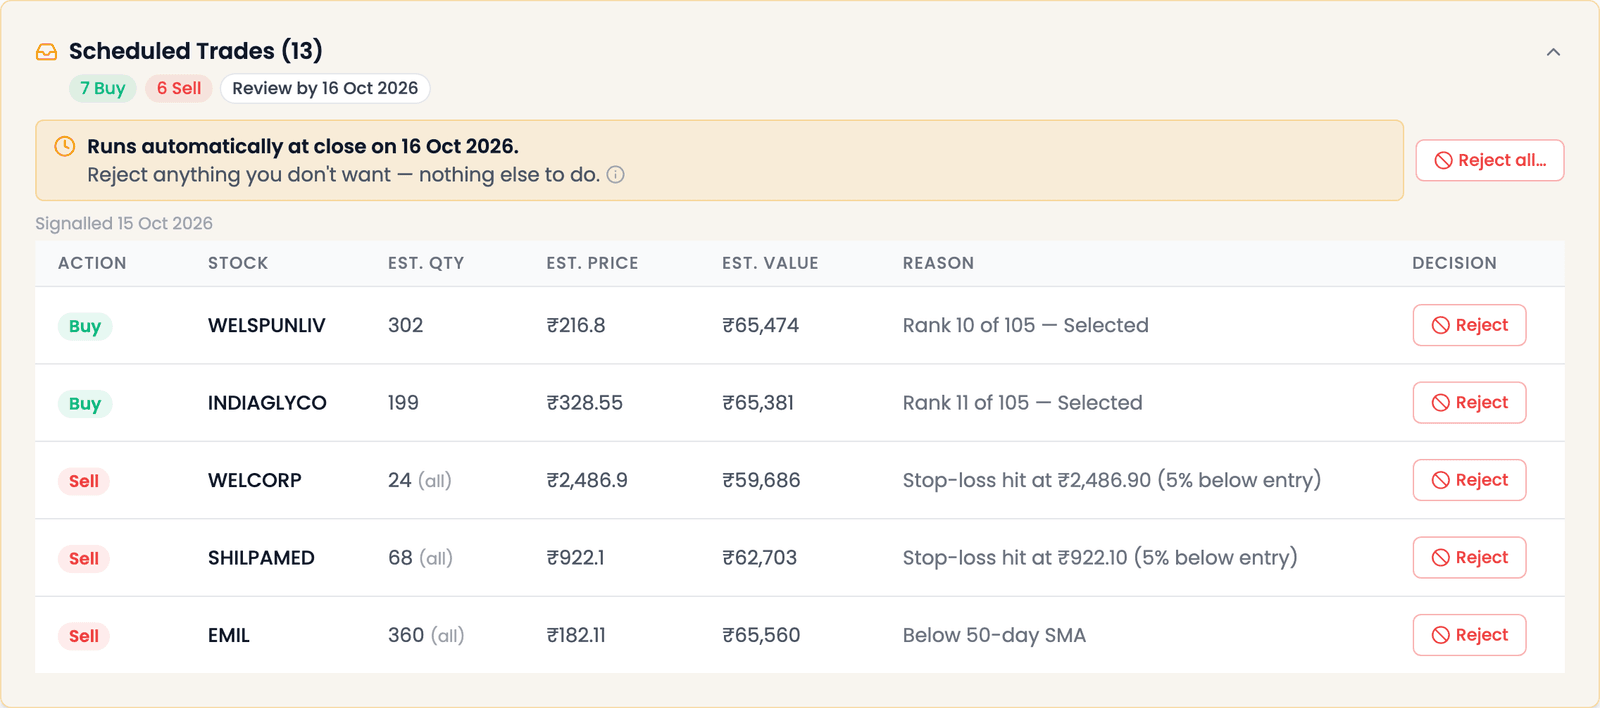Click 'Rank 11 of 105 — Selected' reason
The image size is (1600, 708).
pyautogui.click(x=1023, y=403)
